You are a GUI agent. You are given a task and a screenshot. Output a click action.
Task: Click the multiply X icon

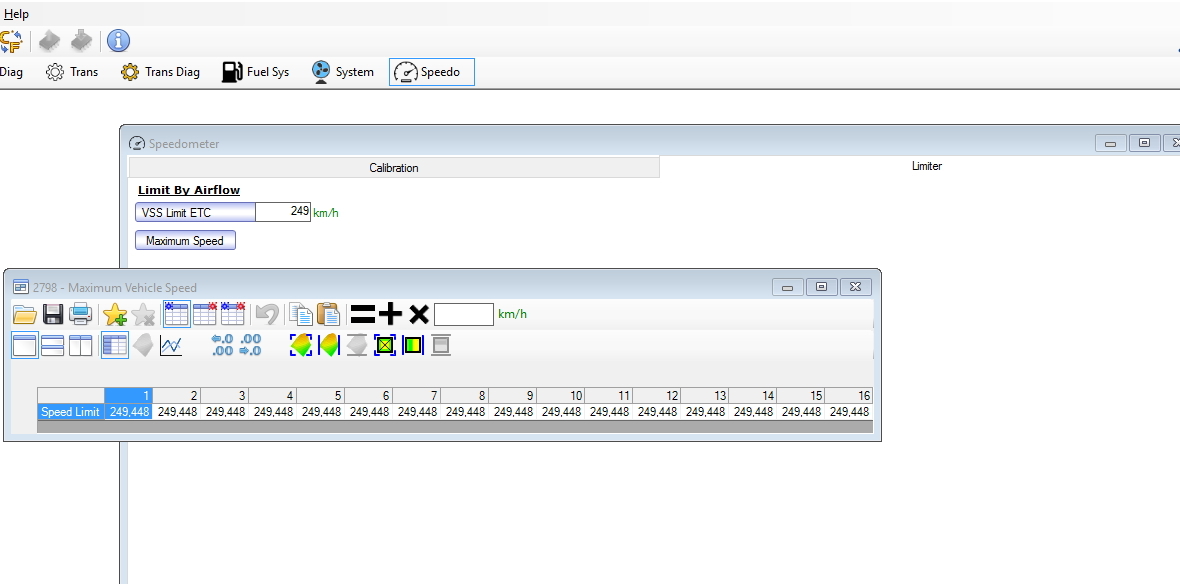[x=418, y=314]
